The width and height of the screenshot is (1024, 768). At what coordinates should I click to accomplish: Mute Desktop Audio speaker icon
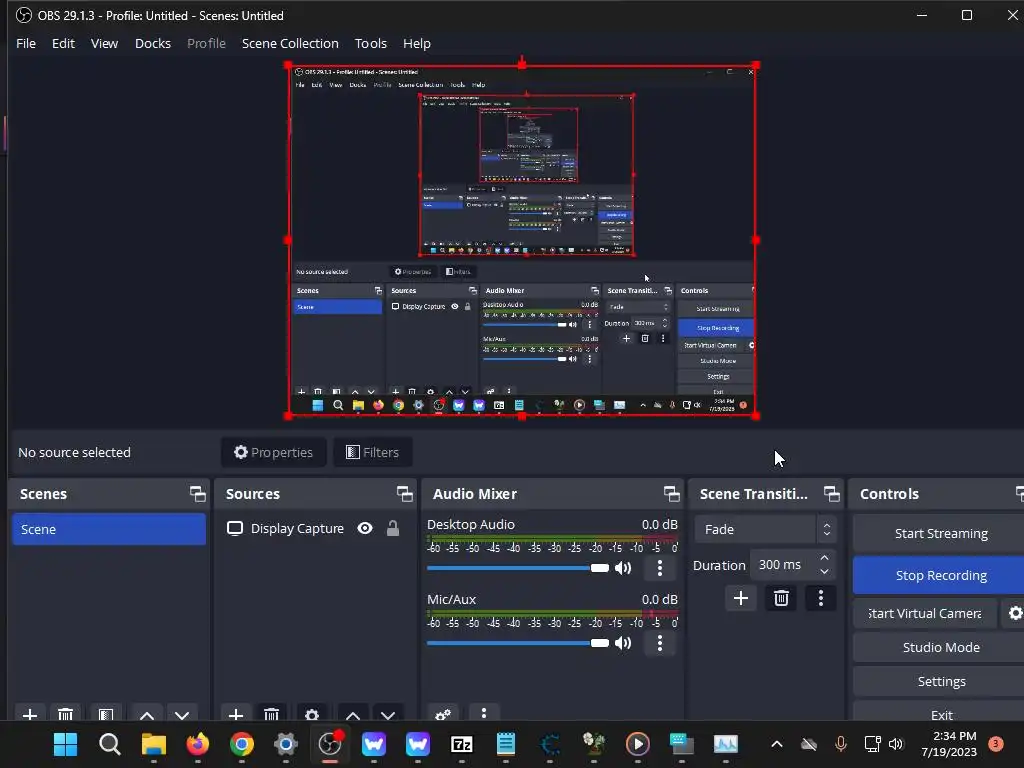click(x=624, y=568)
